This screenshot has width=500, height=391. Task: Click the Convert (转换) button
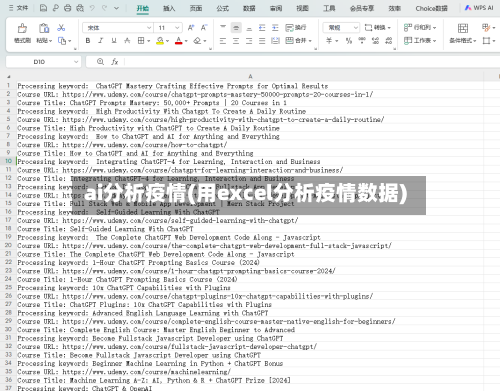pyautogui.click(x=378, y=28)
